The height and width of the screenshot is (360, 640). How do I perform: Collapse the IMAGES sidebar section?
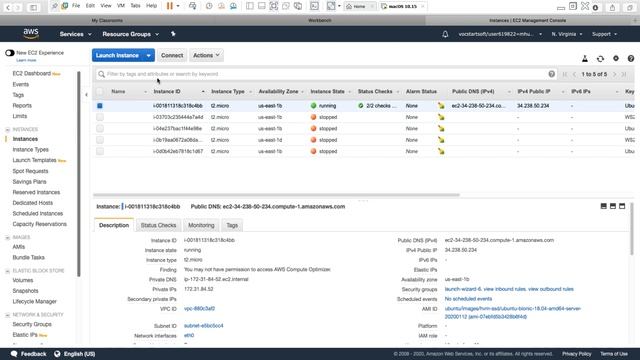(7, 238)
